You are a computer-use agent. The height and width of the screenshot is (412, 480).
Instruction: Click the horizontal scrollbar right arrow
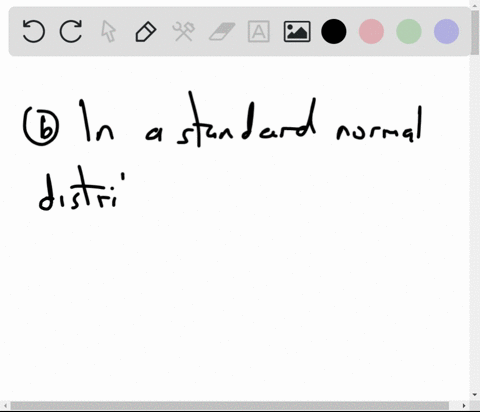(464, 406)
